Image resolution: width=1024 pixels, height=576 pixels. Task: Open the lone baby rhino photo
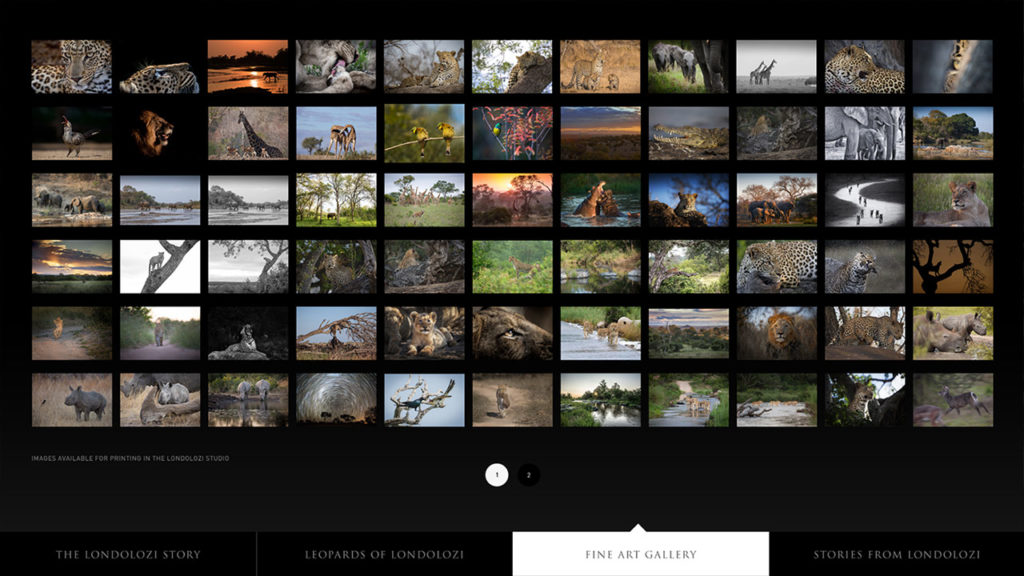pos(71,400)
